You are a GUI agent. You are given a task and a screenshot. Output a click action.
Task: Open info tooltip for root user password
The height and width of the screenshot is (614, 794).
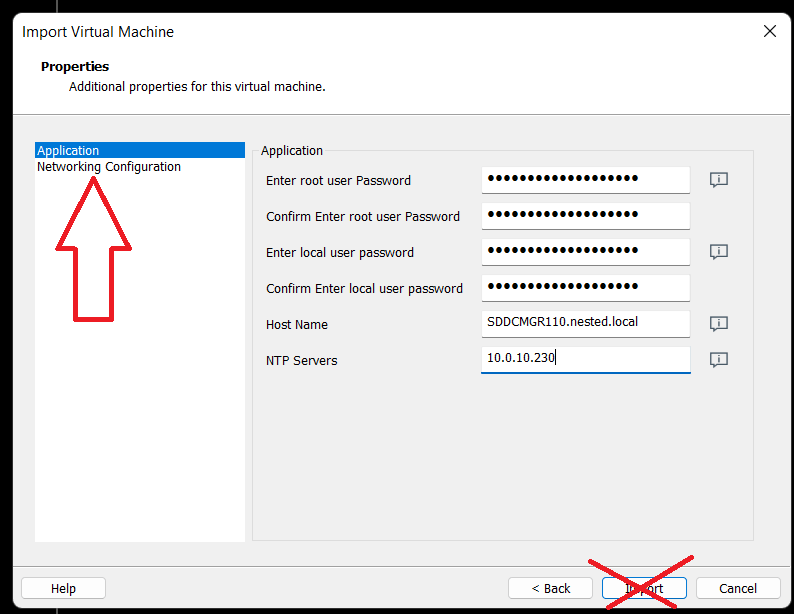pyautogui.click(x=718, y=180)
